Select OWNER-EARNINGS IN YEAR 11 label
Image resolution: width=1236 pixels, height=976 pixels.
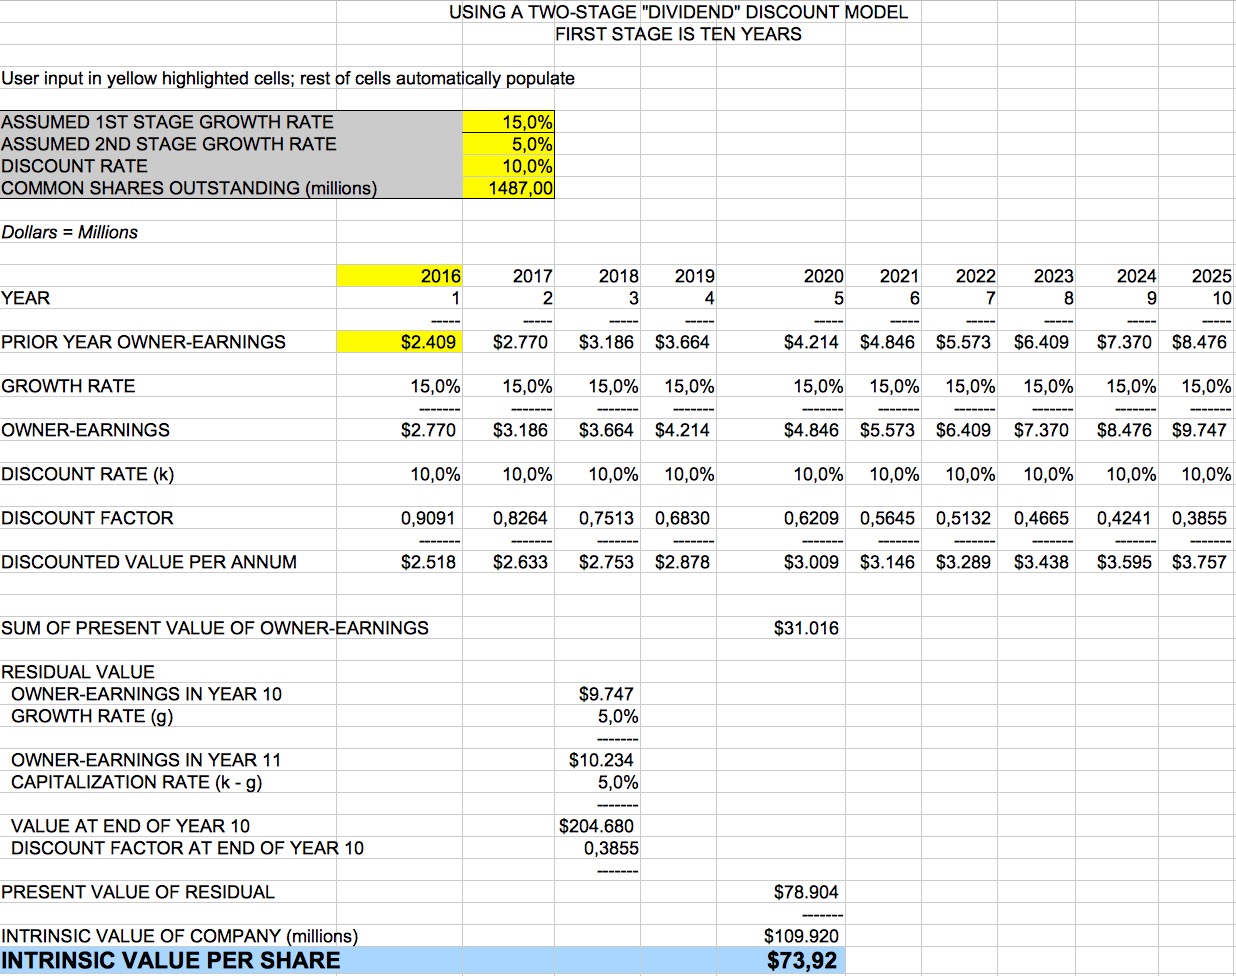tap(146, 760)
